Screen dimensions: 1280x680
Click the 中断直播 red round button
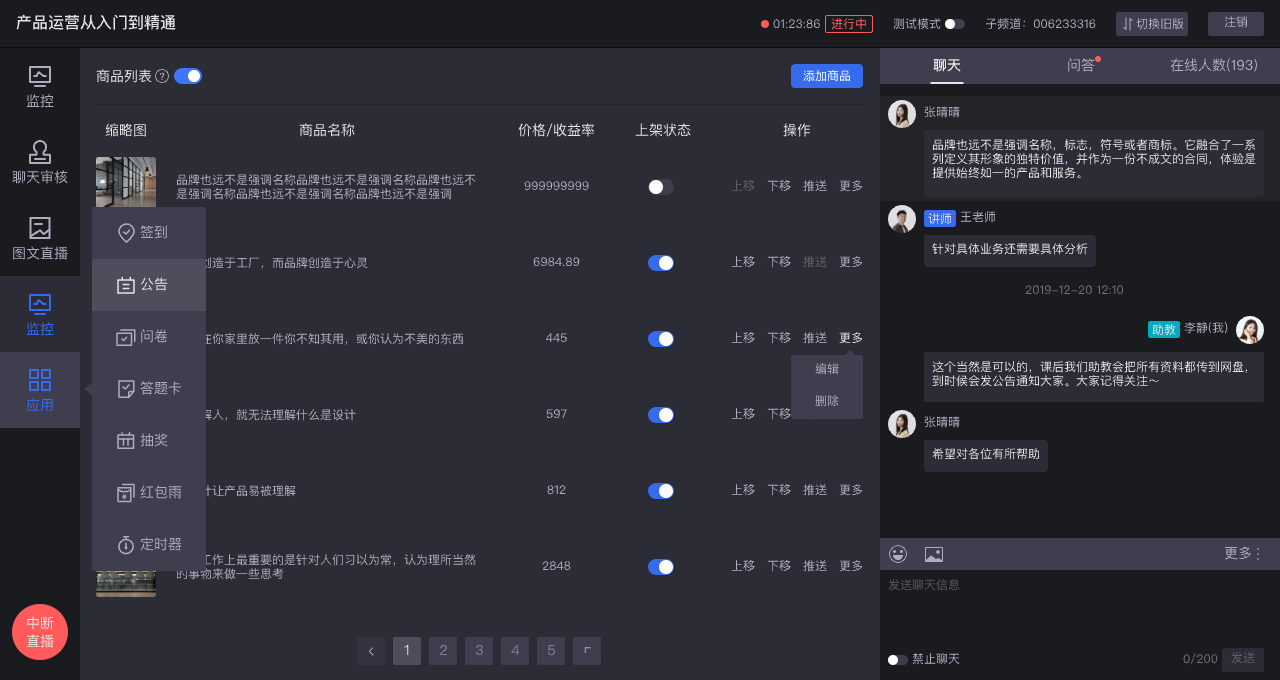pos(40,632)
